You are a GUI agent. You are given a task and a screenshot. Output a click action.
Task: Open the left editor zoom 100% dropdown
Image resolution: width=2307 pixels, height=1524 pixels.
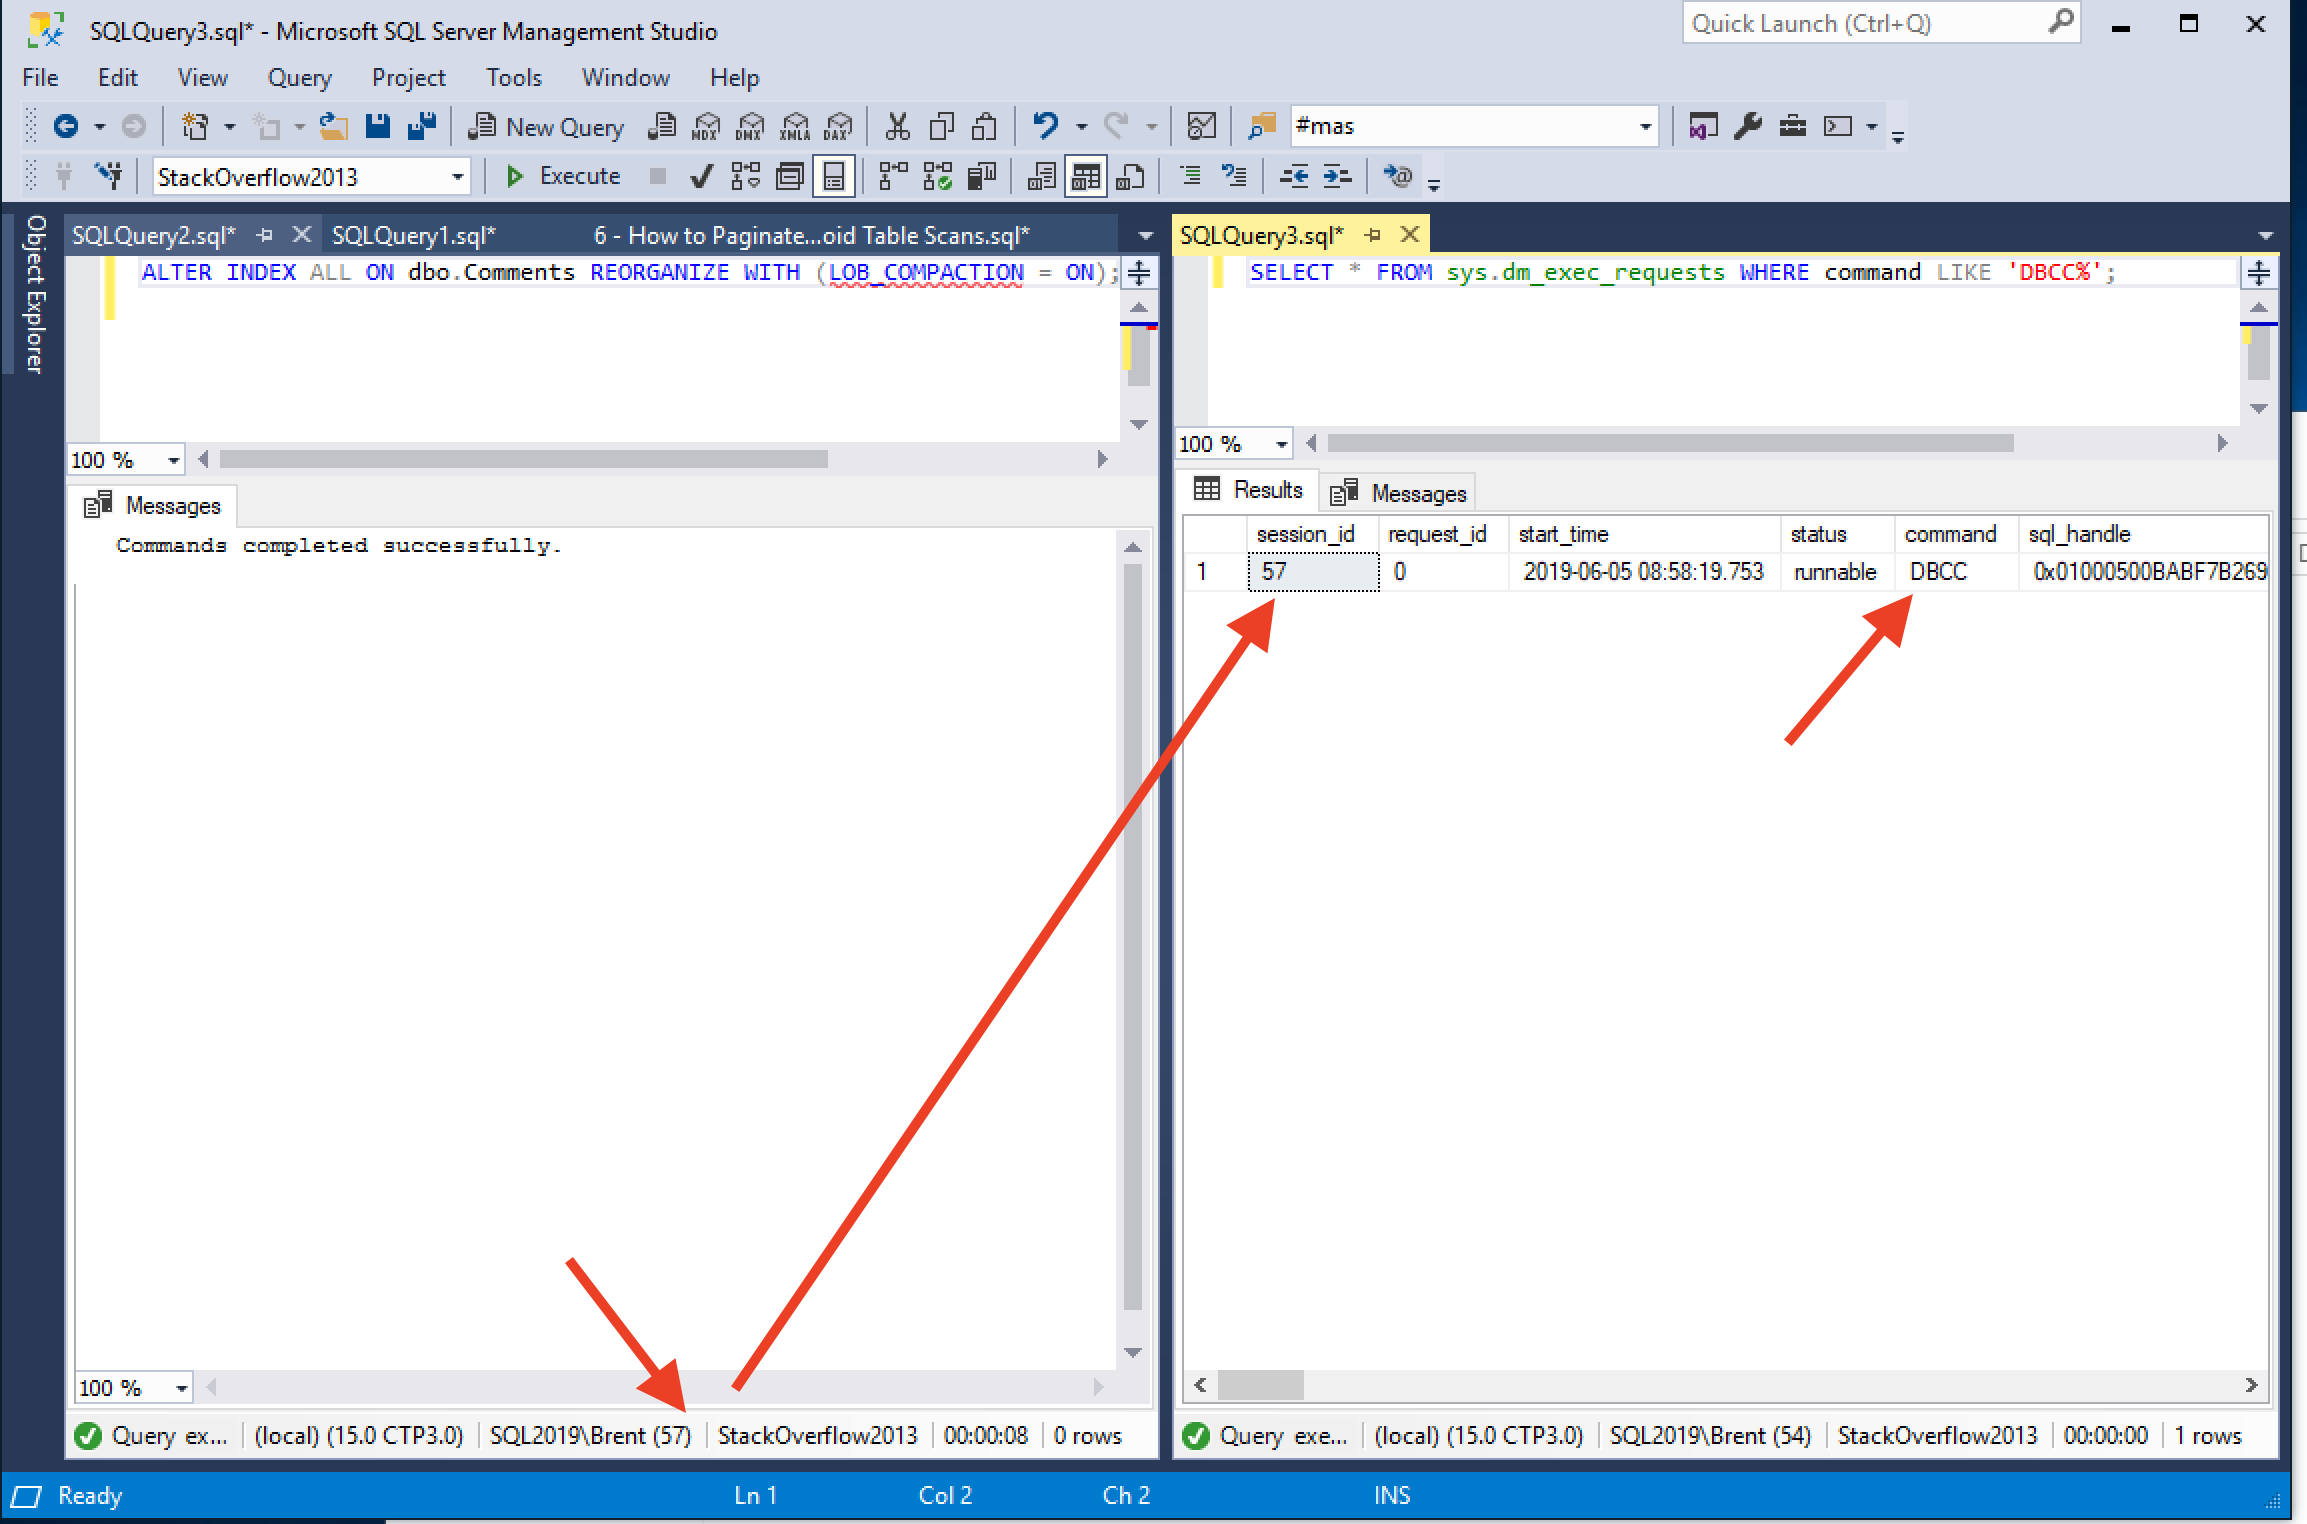pyautogui.click(x=173, y=460)
